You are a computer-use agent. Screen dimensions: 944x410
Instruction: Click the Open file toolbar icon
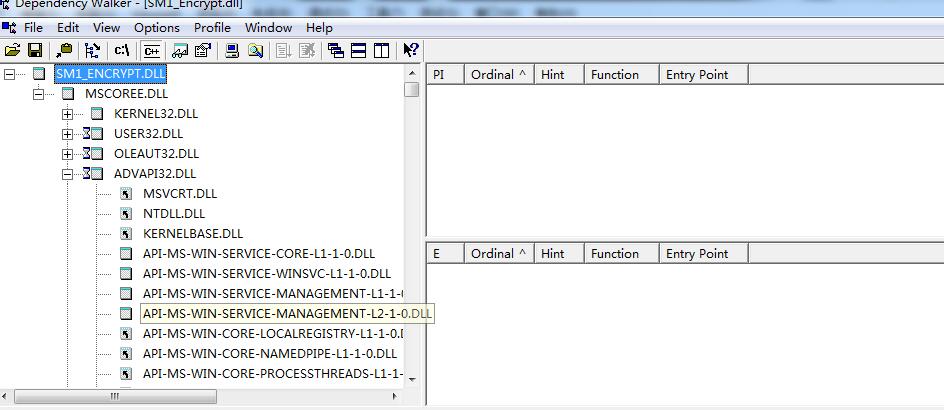(x=12, y=51)
